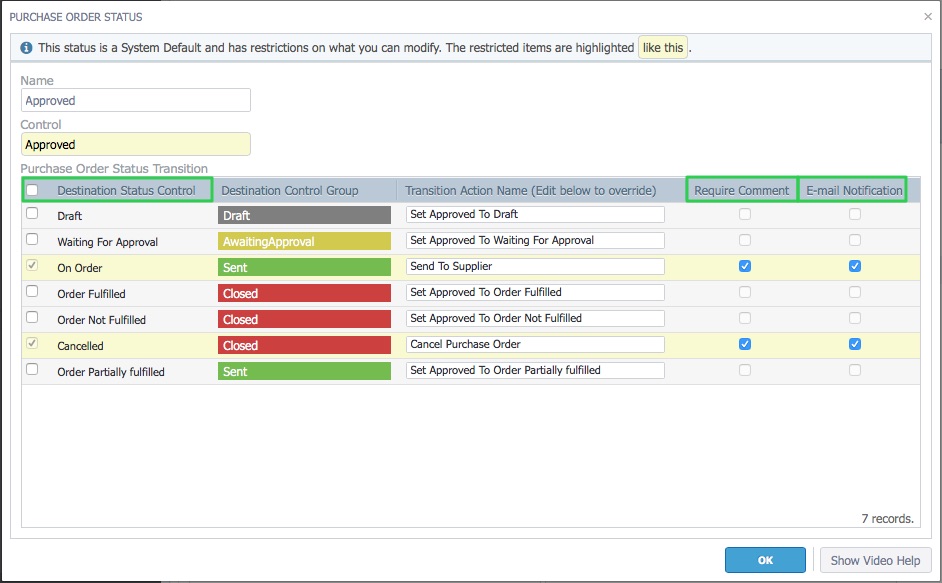This screenshot has height=583, width=942.
Task: Click the Name input field
Action: (x=136, y=100)
